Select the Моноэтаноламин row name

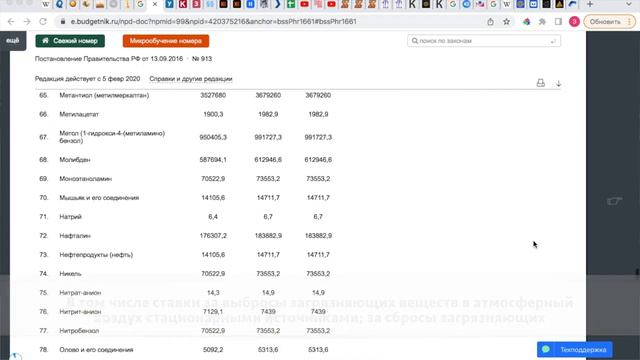(85, 179)
